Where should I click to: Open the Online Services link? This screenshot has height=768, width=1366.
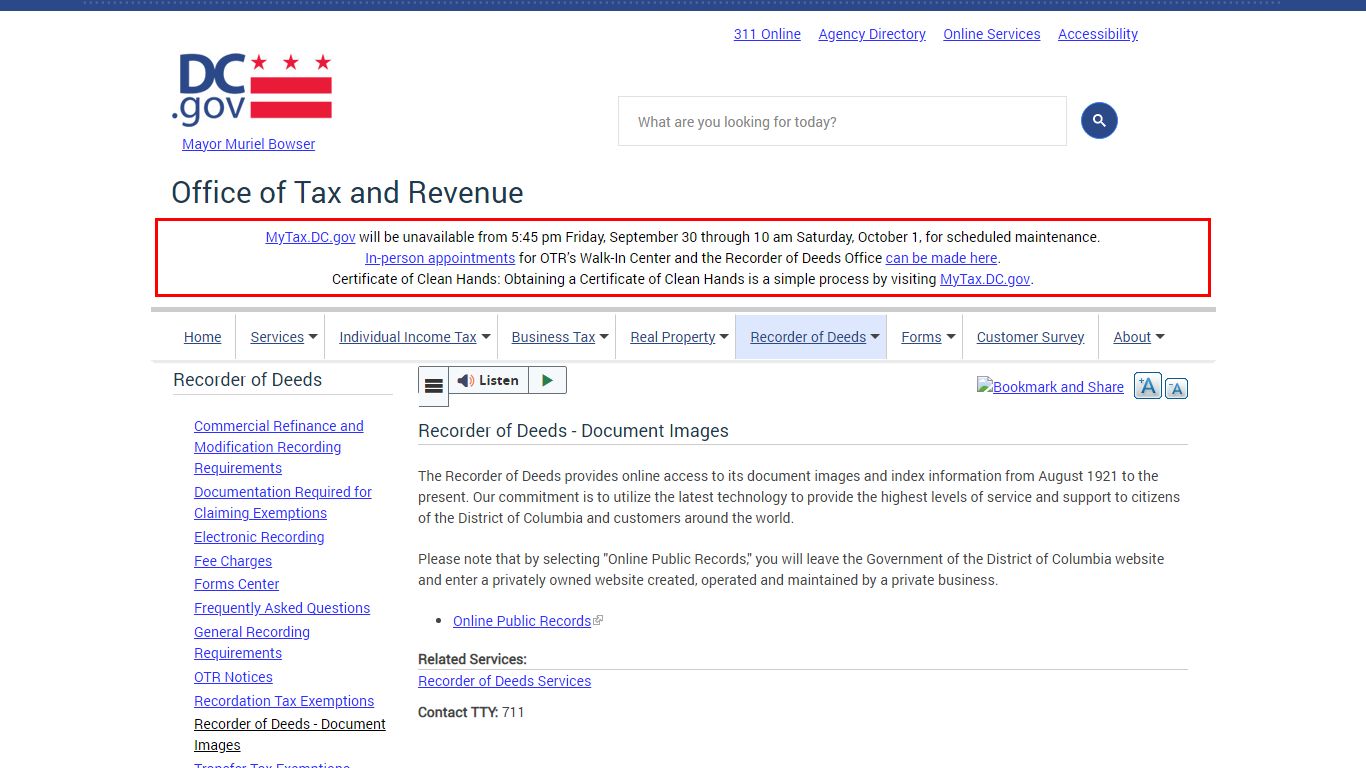(992, 34)
